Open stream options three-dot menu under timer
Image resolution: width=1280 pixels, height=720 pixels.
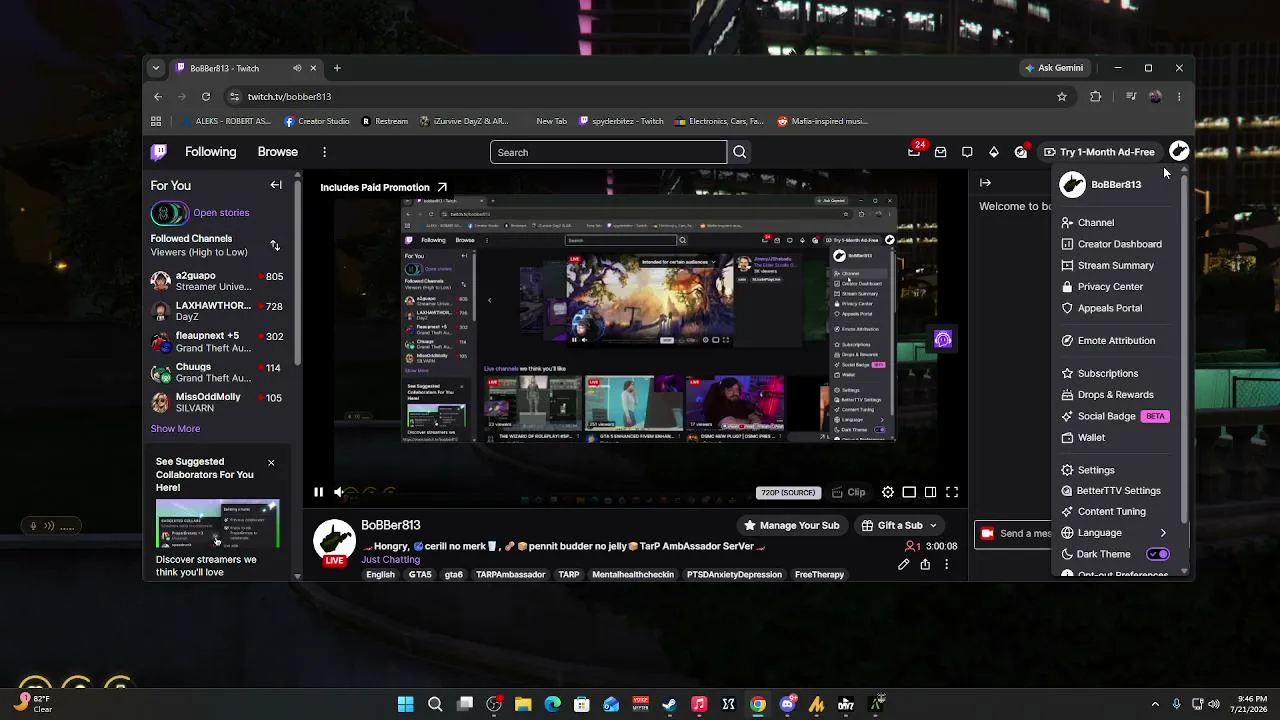coord(946,564)
